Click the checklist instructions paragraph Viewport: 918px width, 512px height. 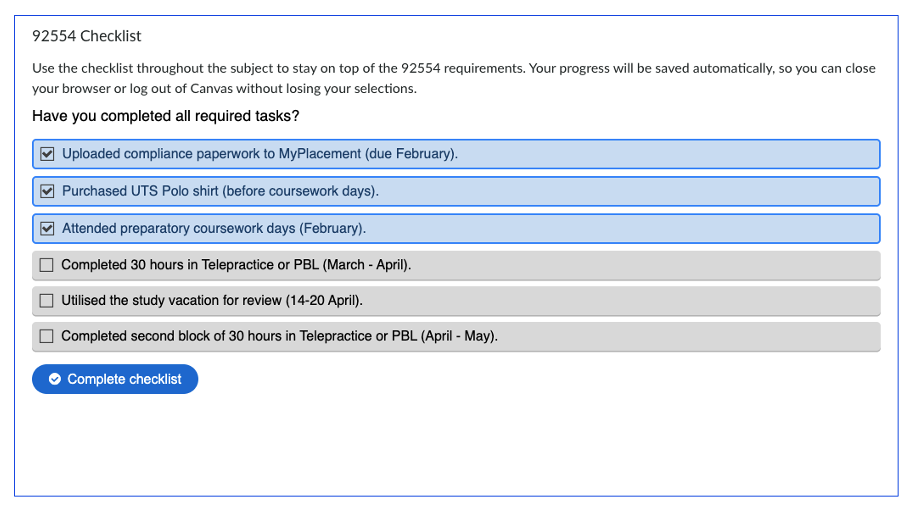coord(453,78)
